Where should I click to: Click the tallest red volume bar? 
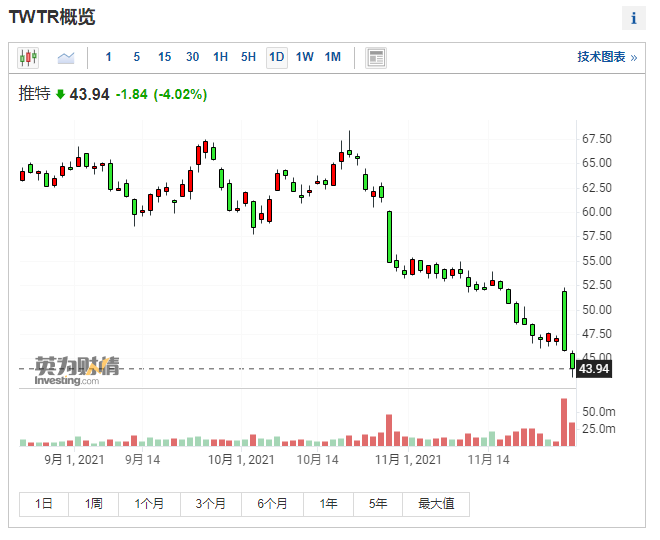pos(564,422)
